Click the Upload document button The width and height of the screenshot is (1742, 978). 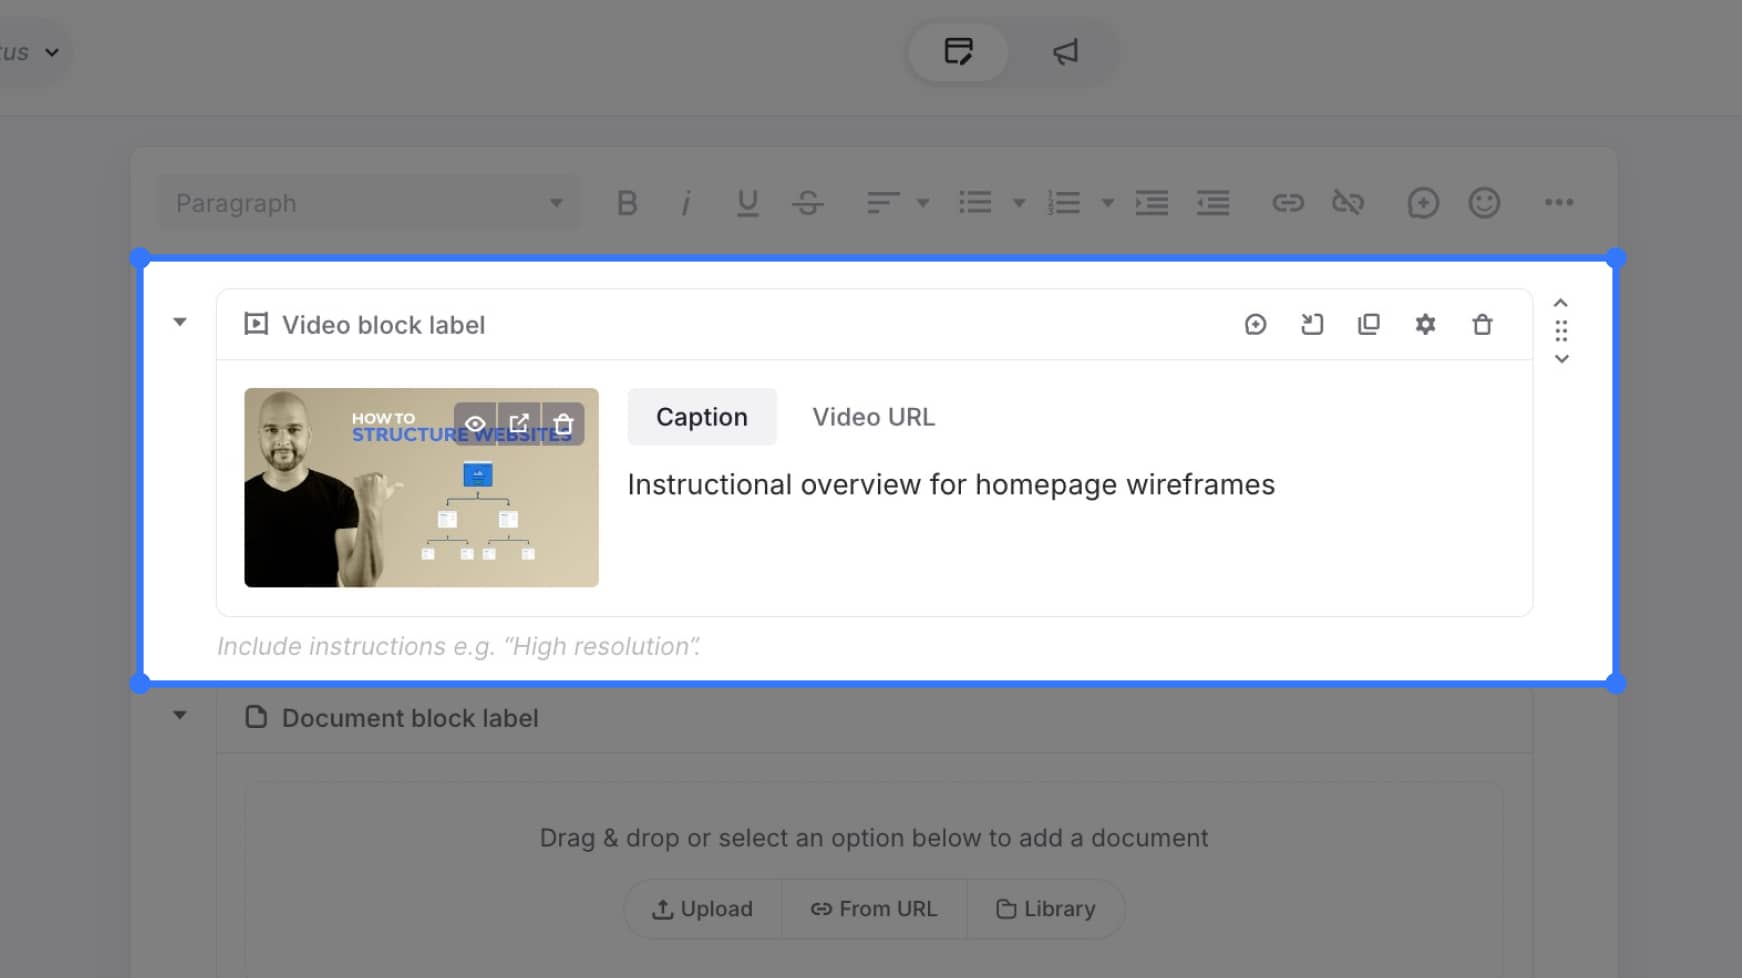(x=702, y=909)
